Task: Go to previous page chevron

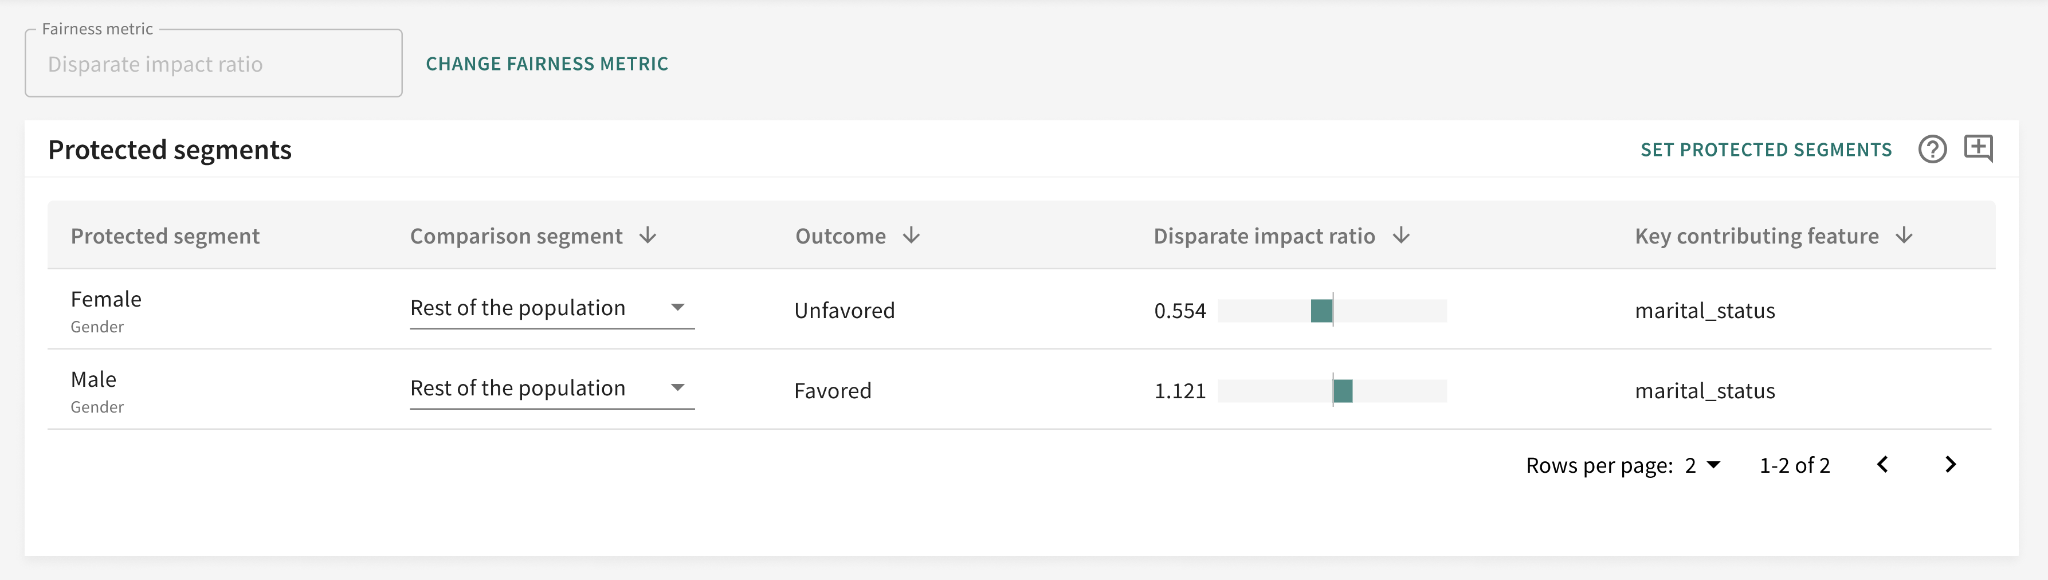Action: (x=1883, y=464)
